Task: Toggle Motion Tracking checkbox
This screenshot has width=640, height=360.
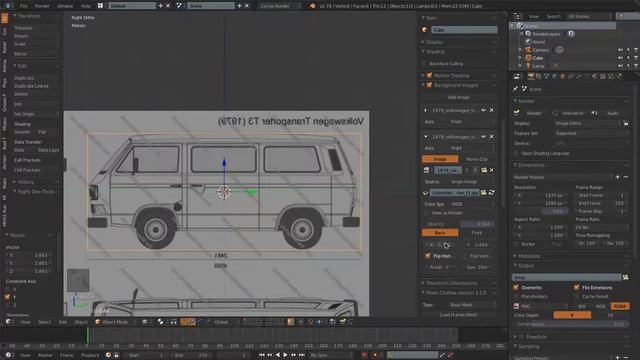Action: point(429,76)
